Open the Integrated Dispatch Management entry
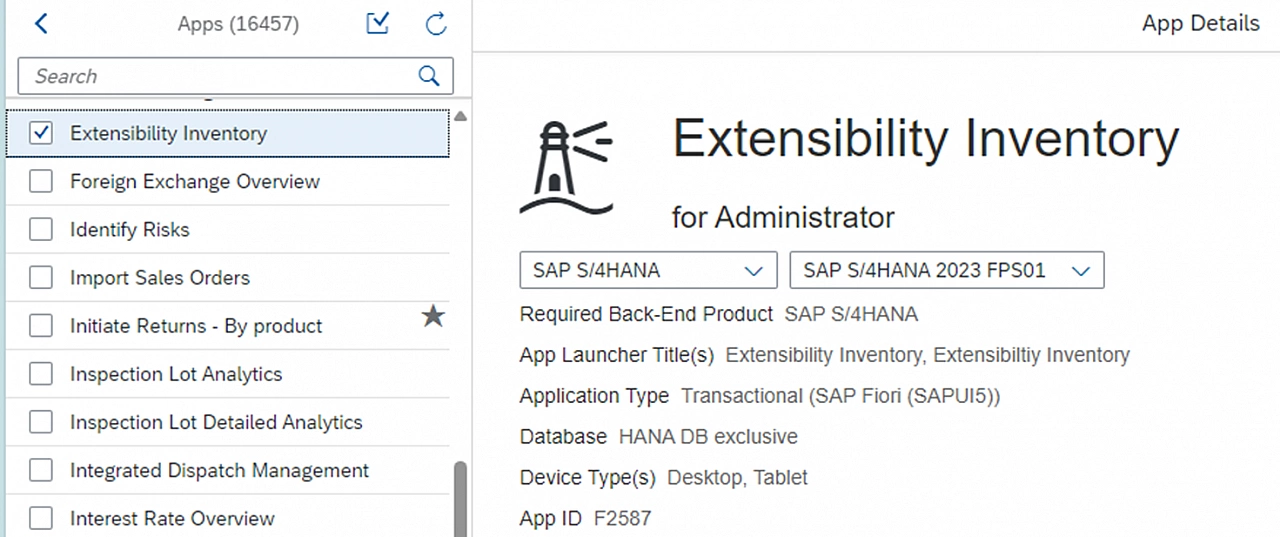1280x537 pixels. click(228, 469)
